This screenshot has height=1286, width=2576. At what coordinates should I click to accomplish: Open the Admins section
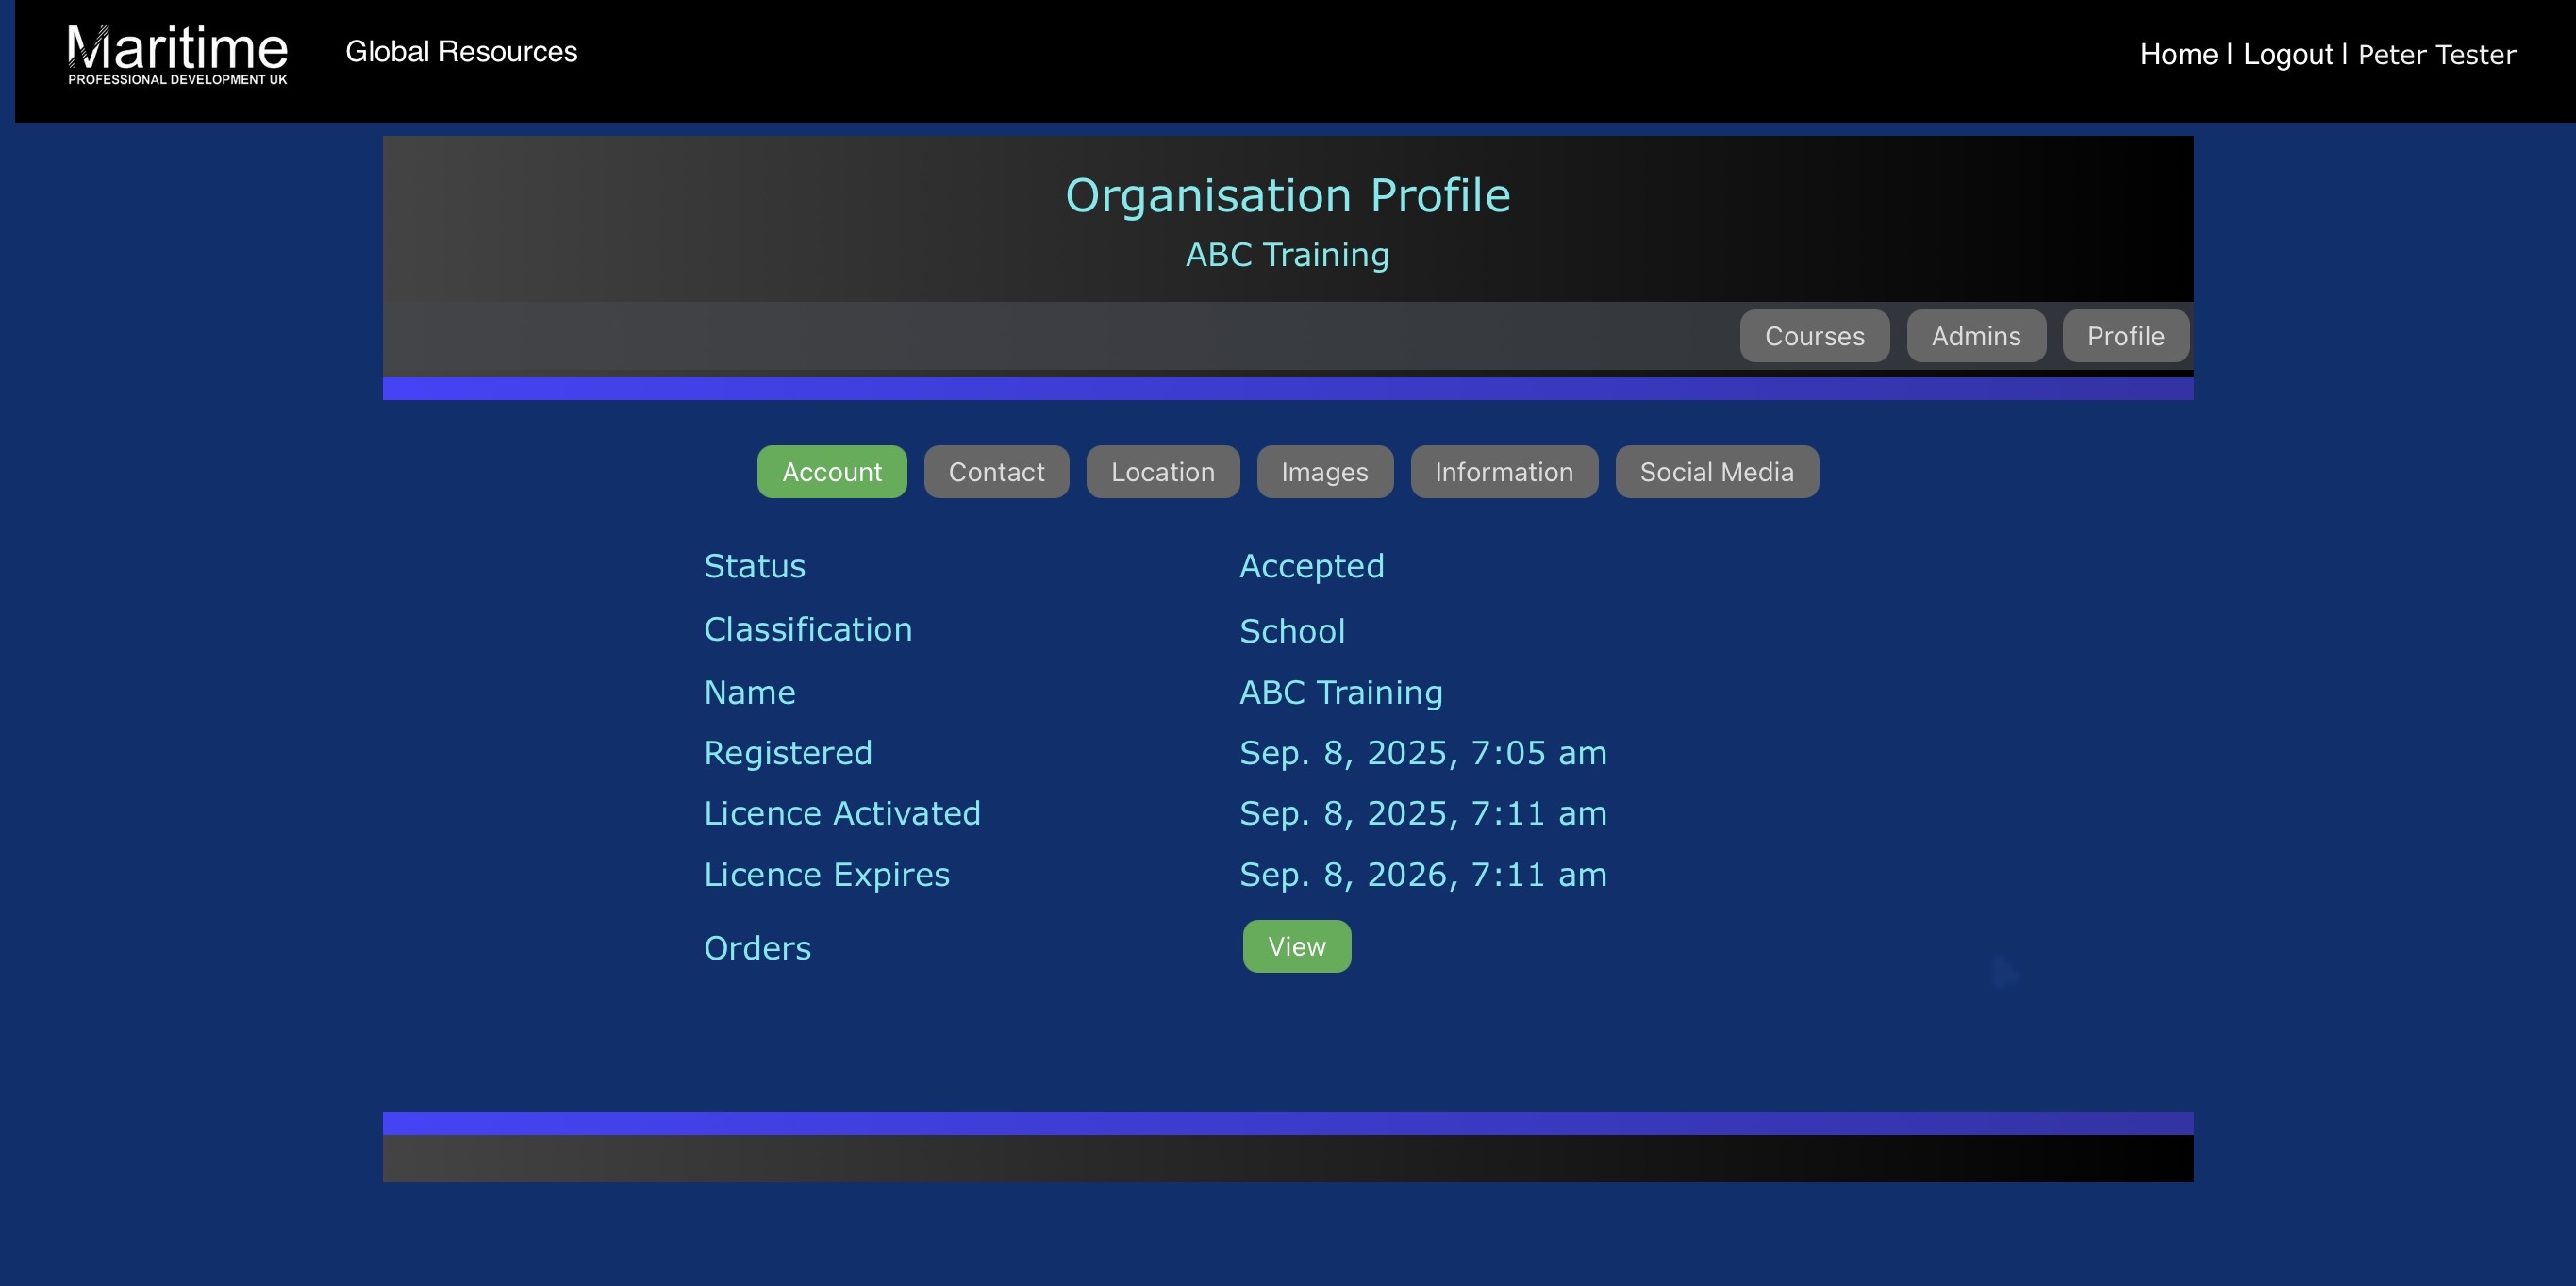pos(1975,336)
